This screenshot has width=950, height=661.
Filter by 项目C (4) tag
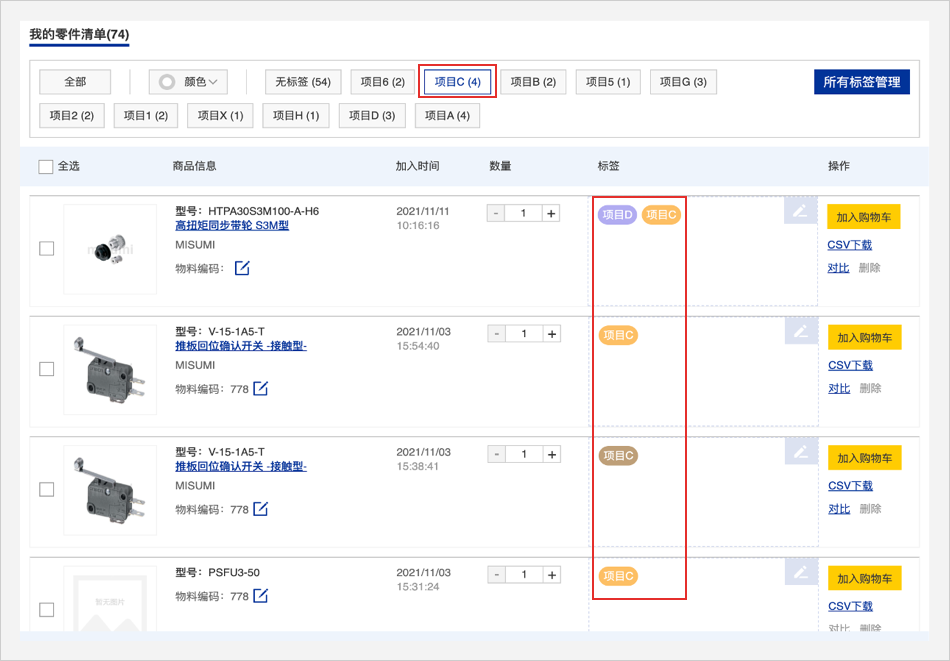458,82
